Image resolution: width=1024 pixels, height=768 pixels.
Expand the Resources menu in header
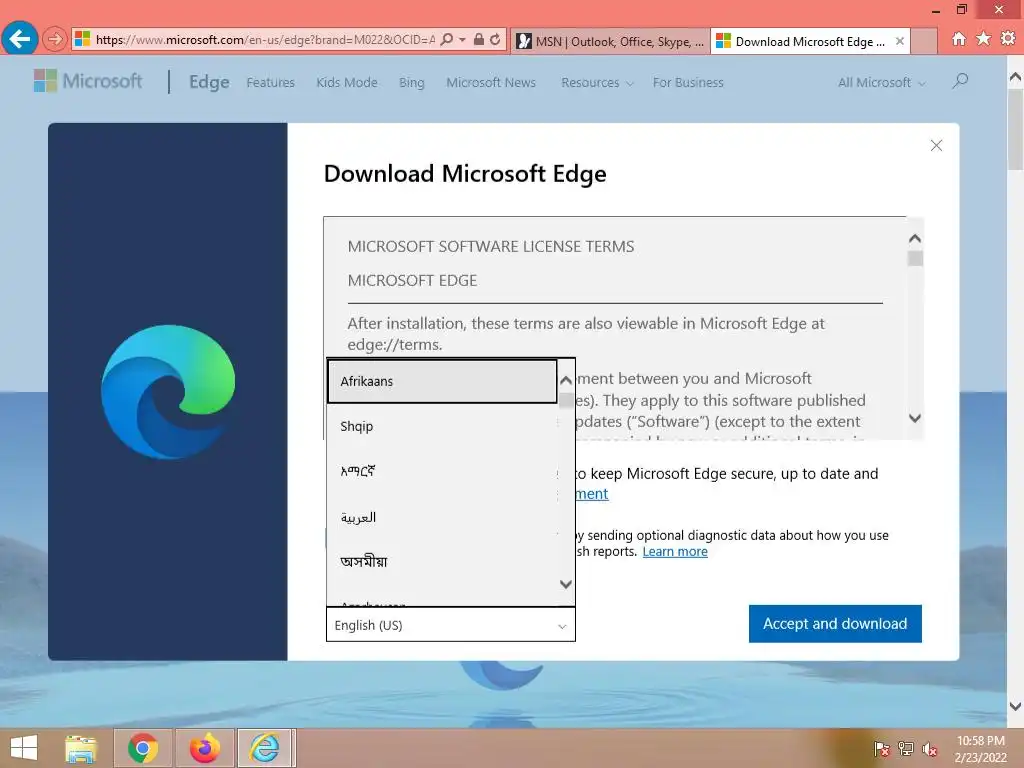click(x=597, y=83)
